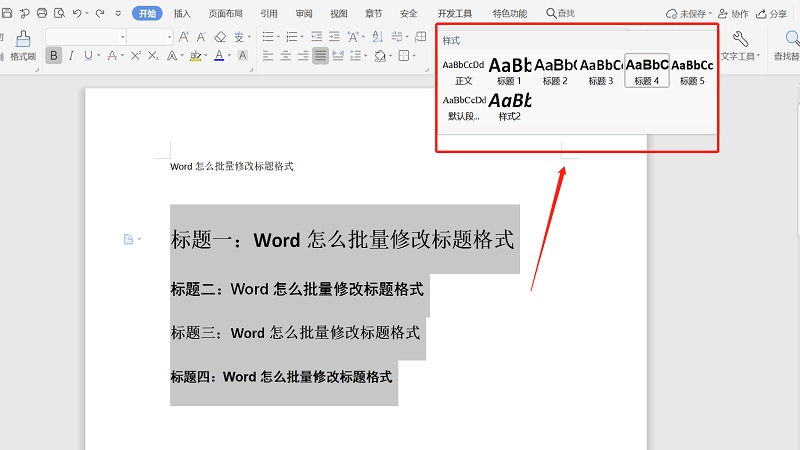800x450 pixels.
Task: Open the 未保存 status dropdown
Action: click(x=692, y=14)
